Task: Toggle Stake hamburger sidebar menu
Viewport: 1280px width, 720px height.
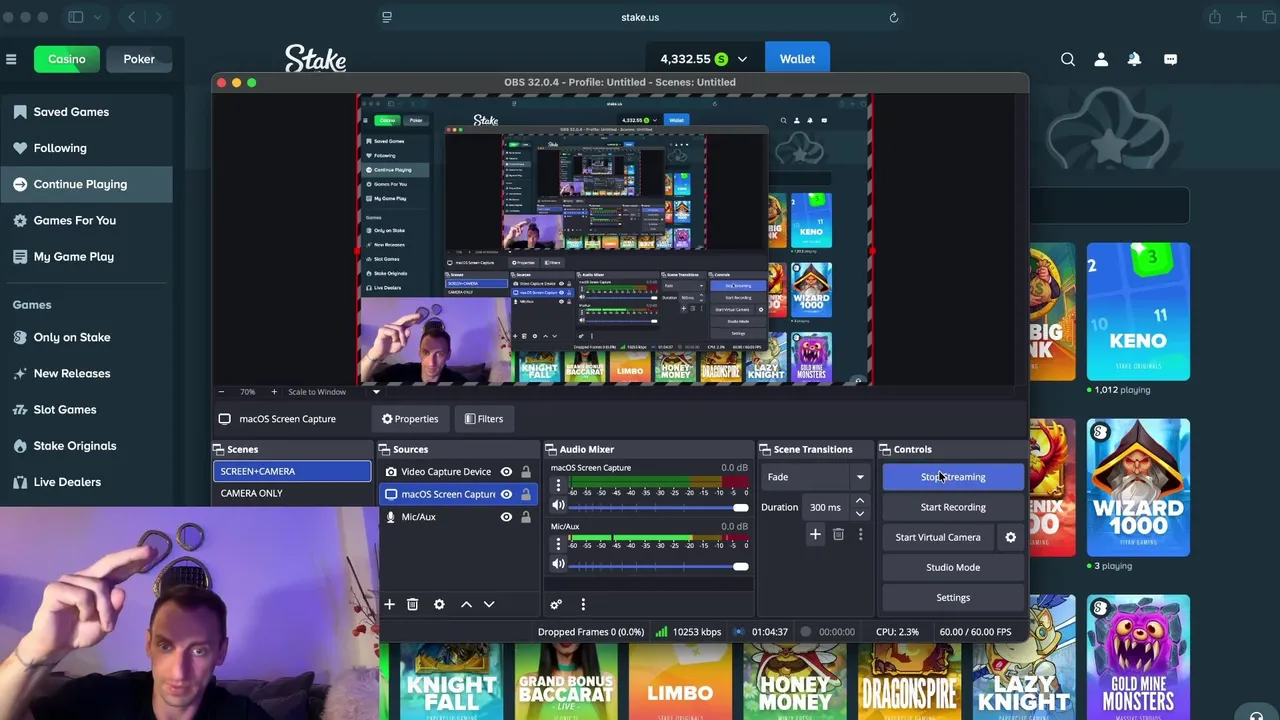Action: tap(11, 59)
